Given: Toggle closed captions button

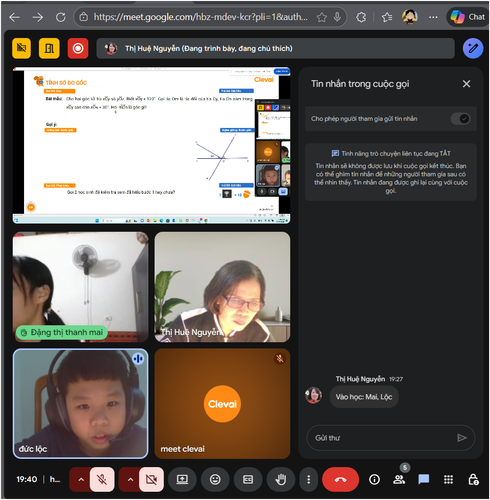Looking at the screenshot, I should [248, 479].
